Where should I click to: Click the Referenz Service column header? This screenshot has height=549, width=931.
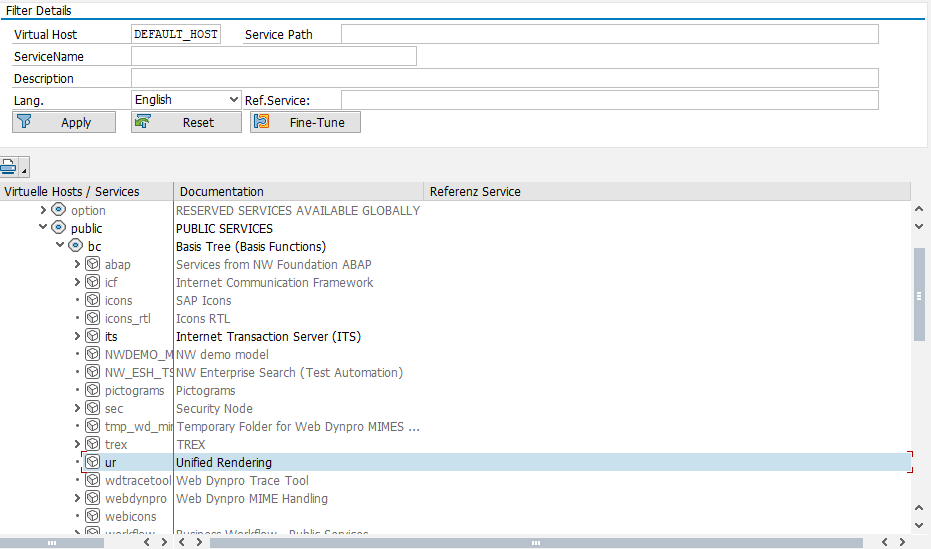(667, 191)
